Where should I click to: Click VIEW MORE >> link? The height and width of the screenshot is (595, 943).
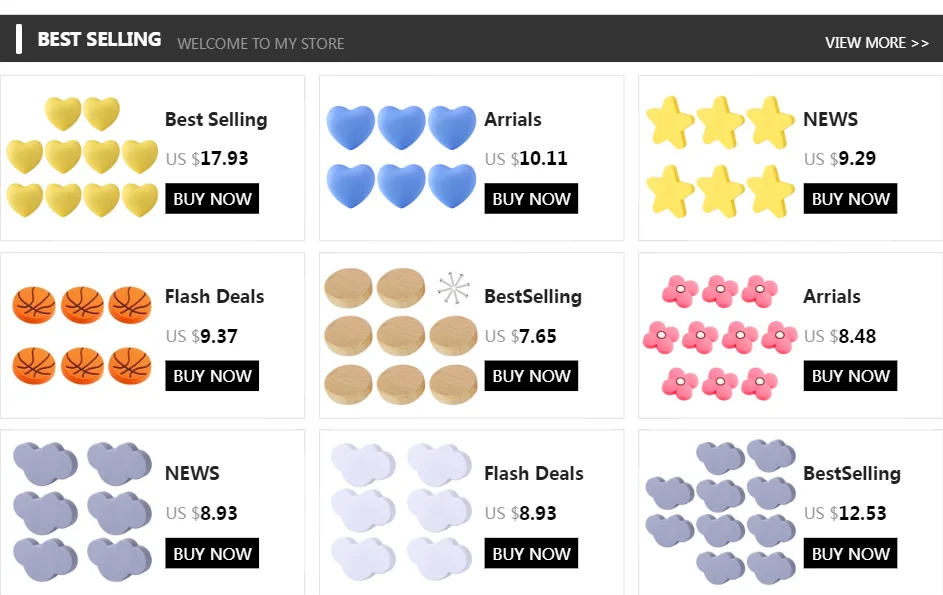tap(877, 43)
